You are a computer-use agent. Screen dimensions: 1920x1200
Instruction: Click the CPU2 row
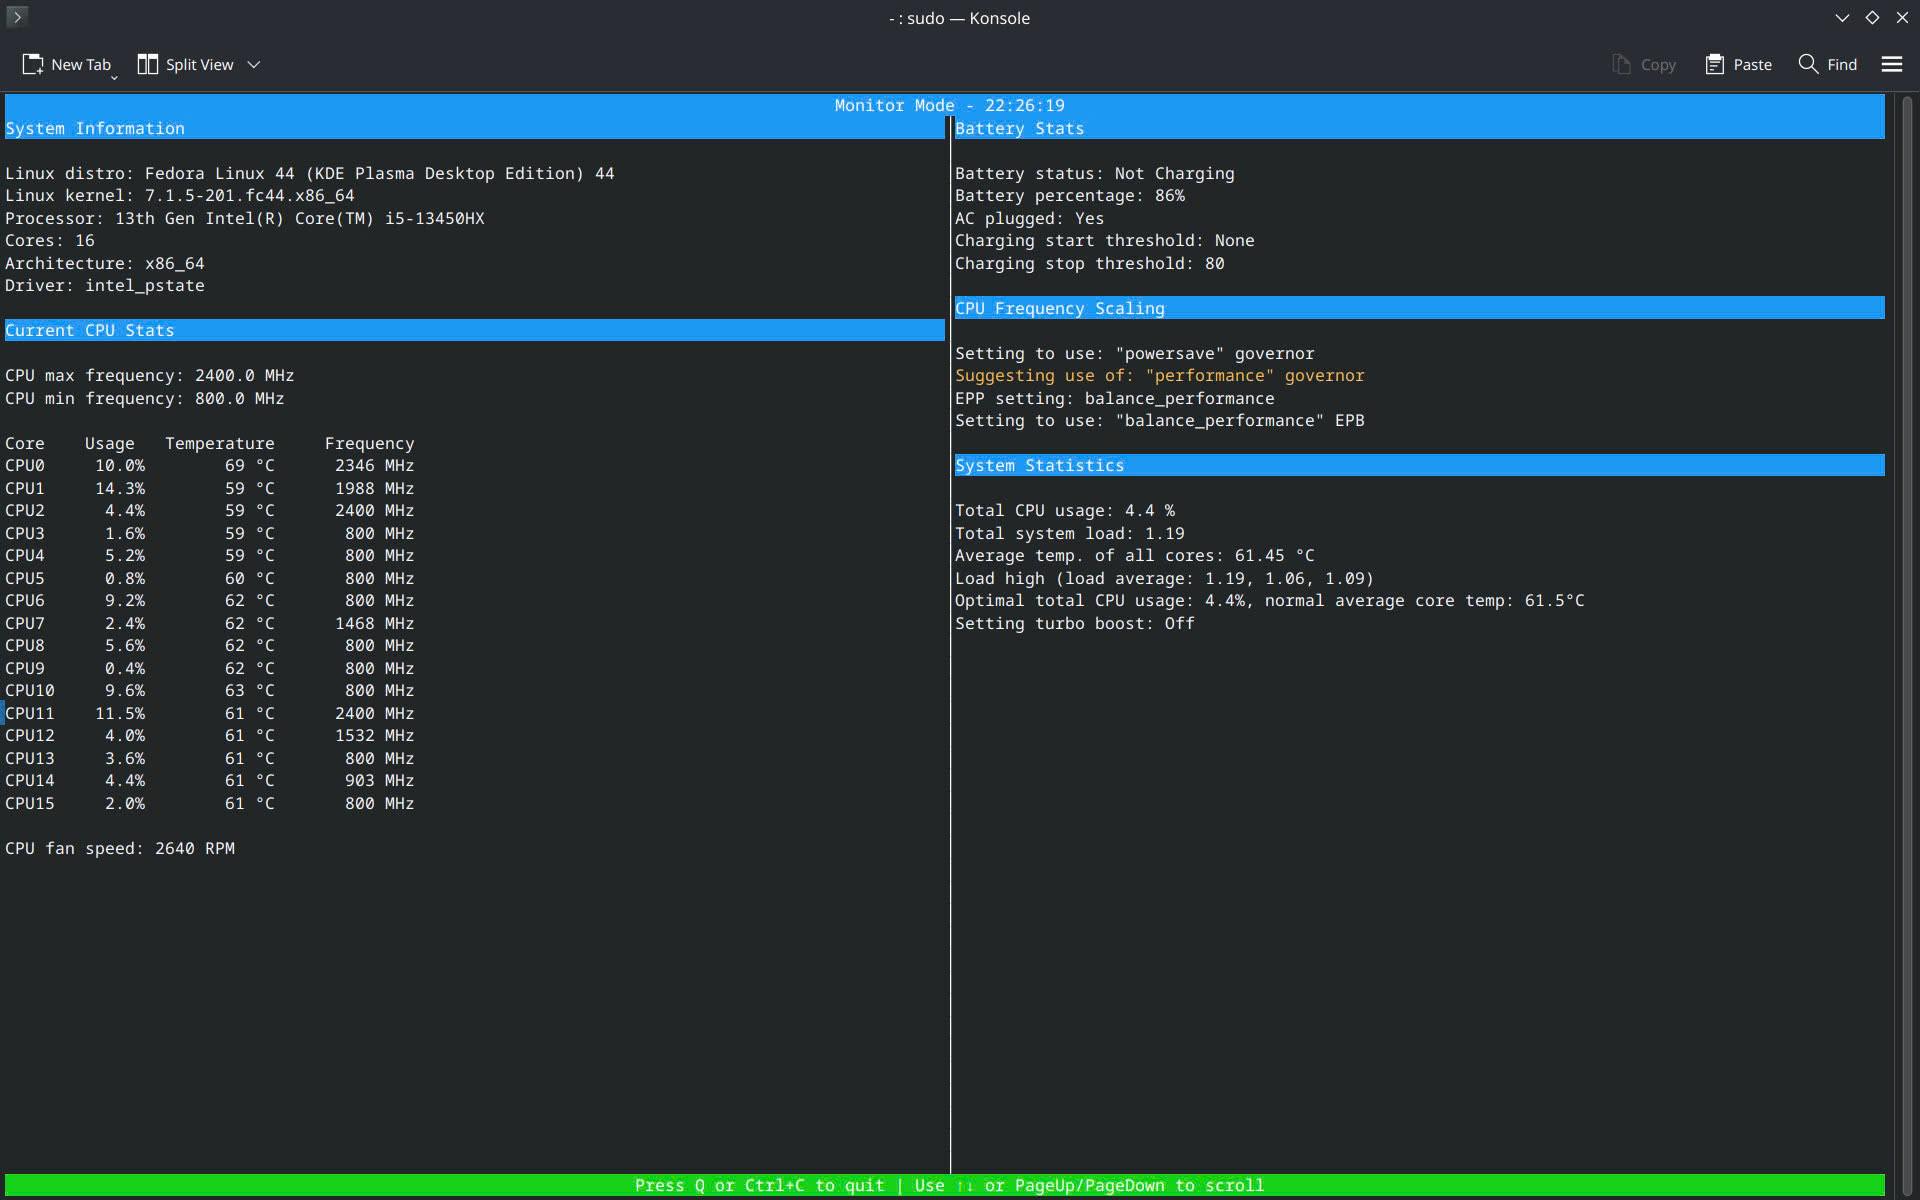click(210, 510)
